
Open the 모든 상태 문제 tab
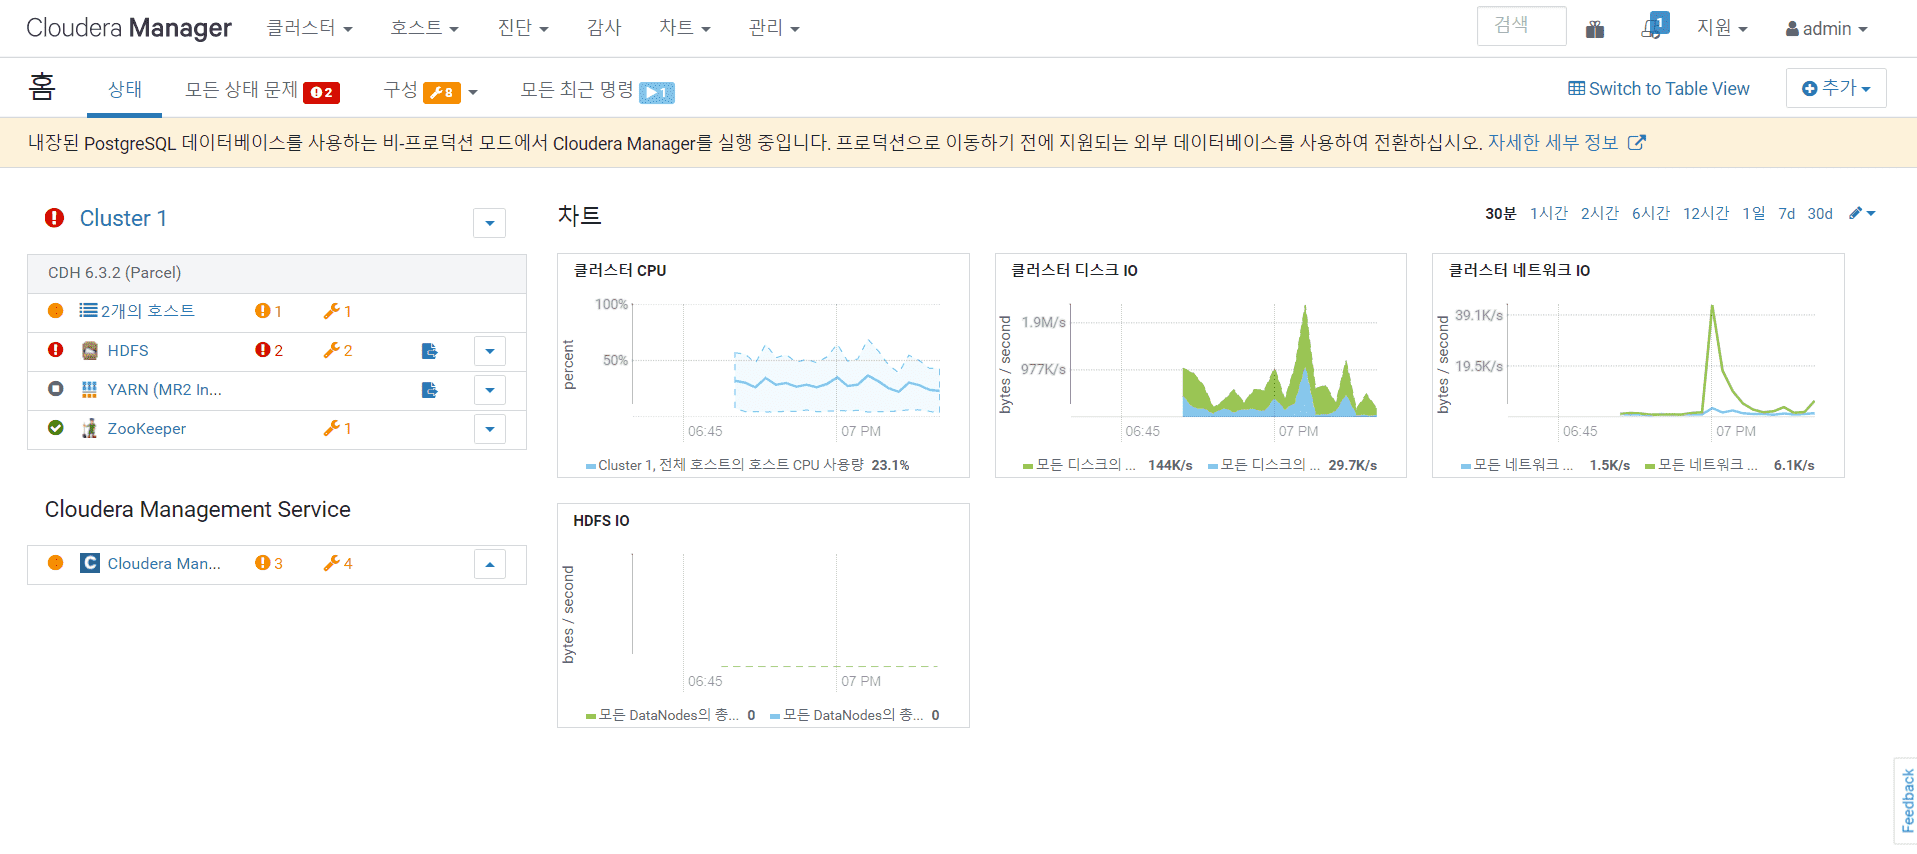(x=262, y=90)
